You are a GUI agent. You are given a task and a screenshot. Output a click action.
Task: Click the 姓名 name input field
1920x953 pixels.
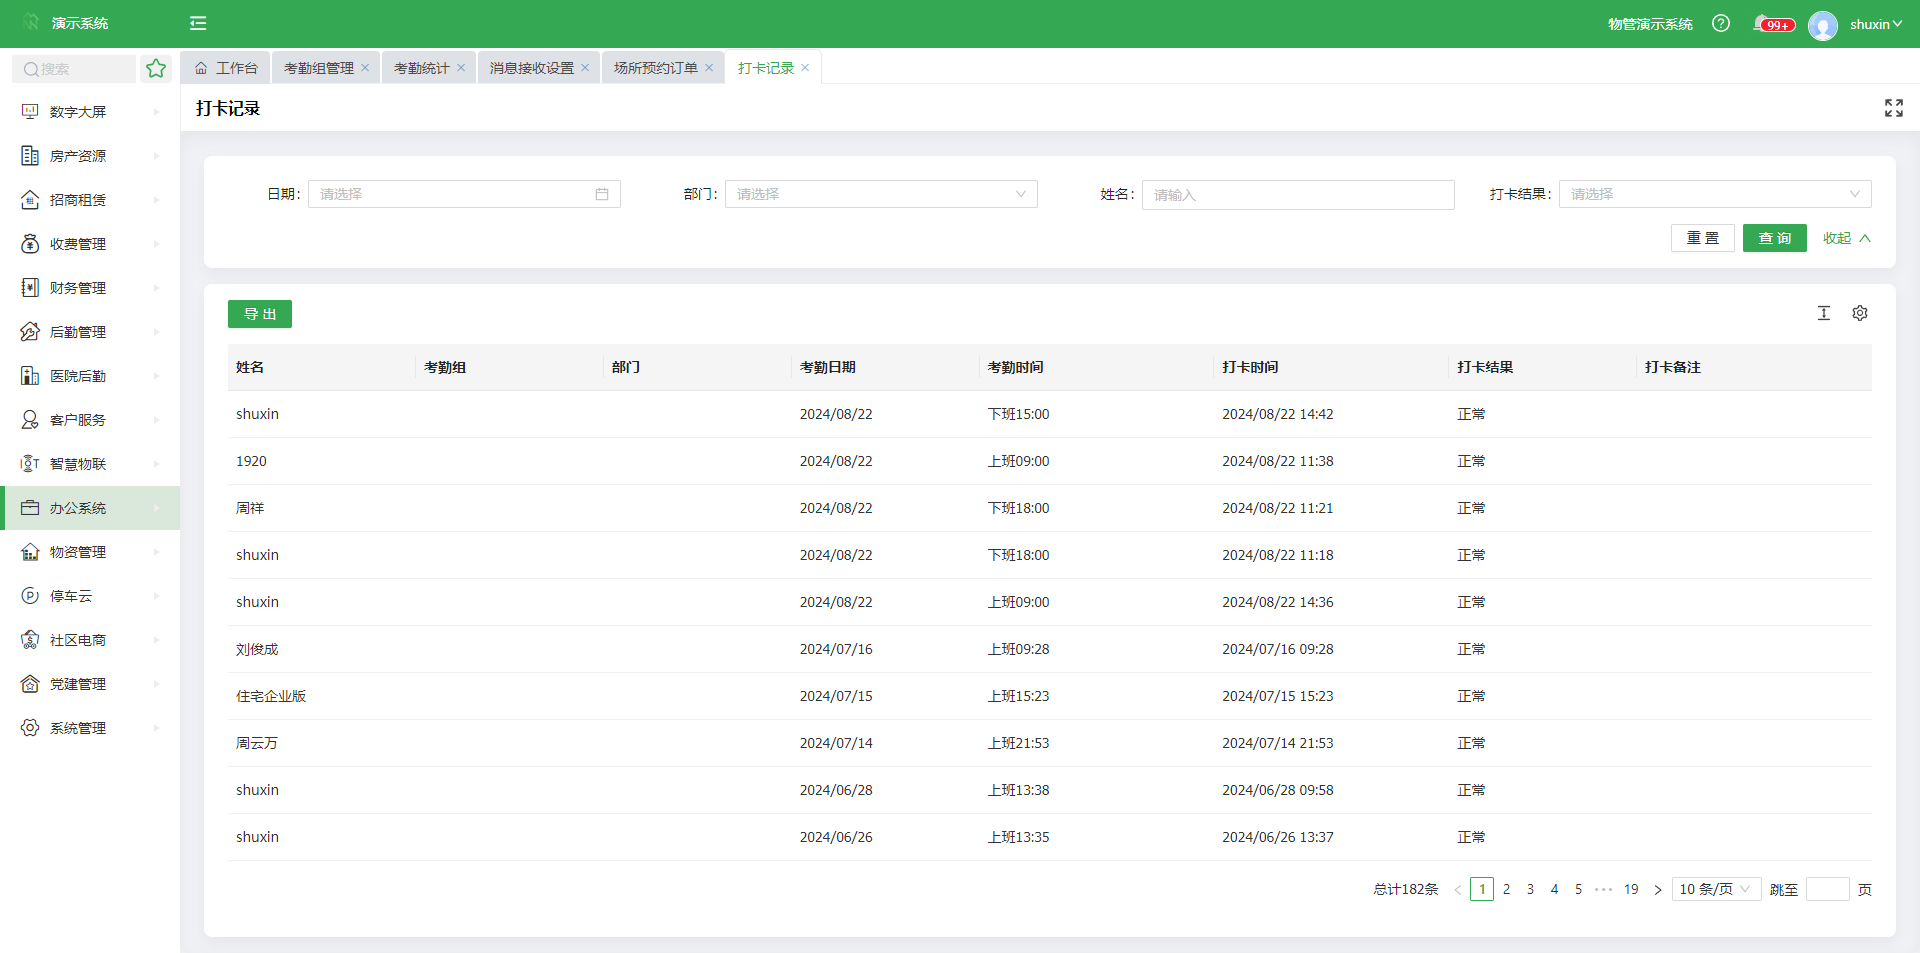point(1297,195)
